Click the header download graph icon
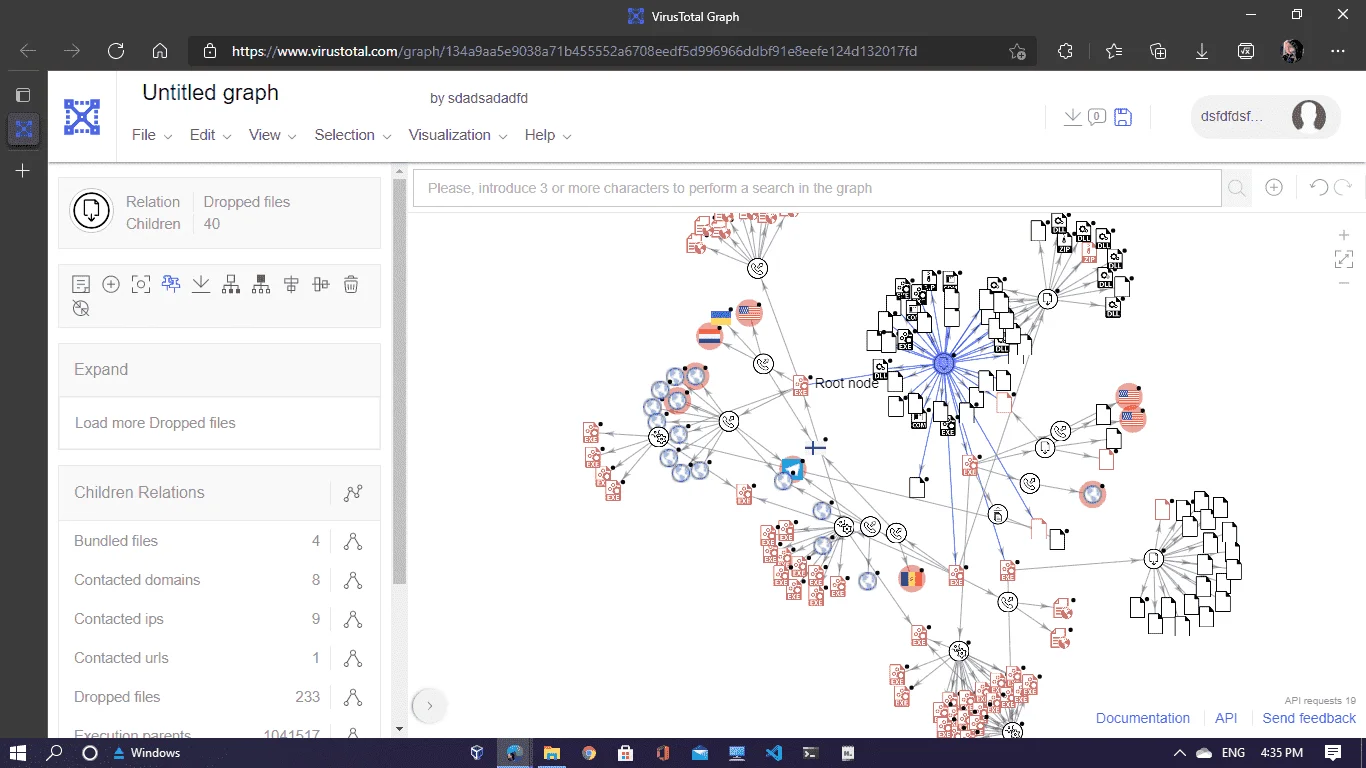 point(1072,117)
